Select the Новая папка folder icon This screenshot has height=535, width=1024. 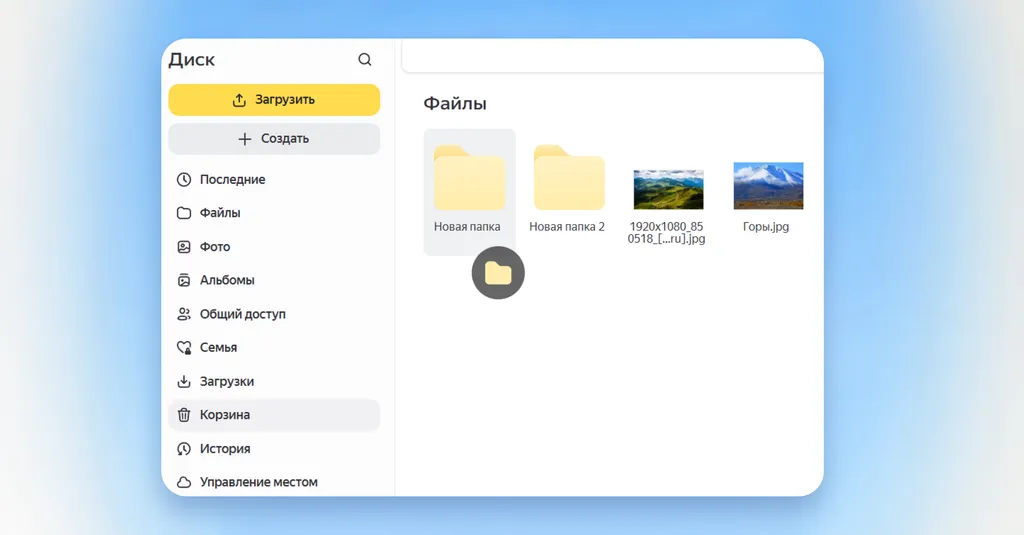coord(470,178)
